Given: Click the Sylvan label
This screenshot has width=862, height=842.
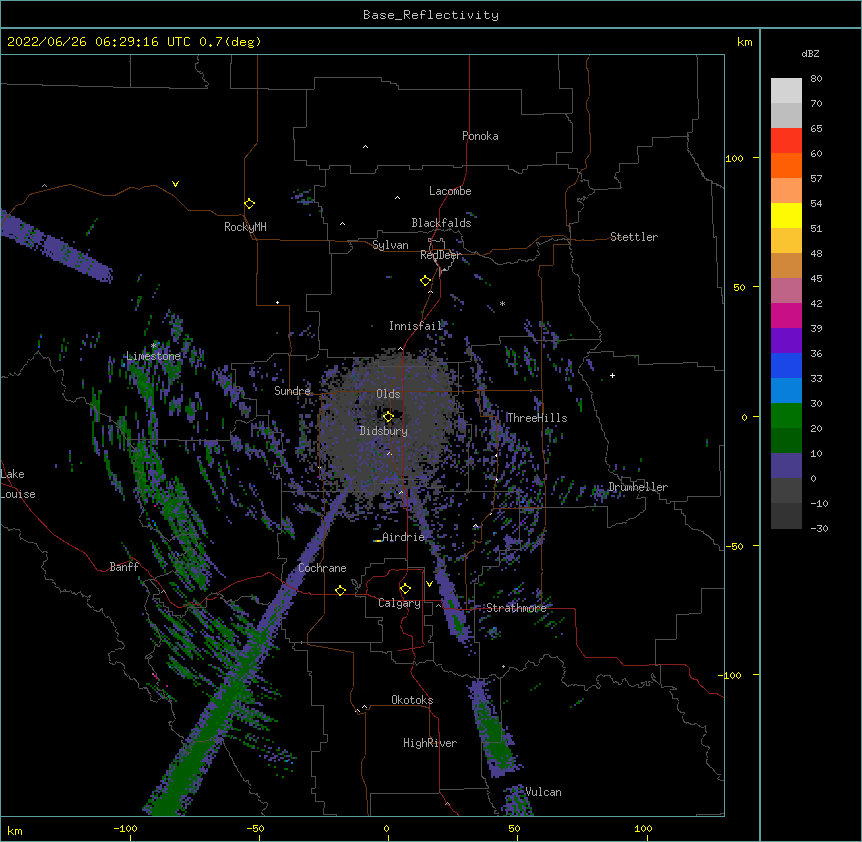Looking at the screenshot, I should pyautogui.click(x=390, y=245).
